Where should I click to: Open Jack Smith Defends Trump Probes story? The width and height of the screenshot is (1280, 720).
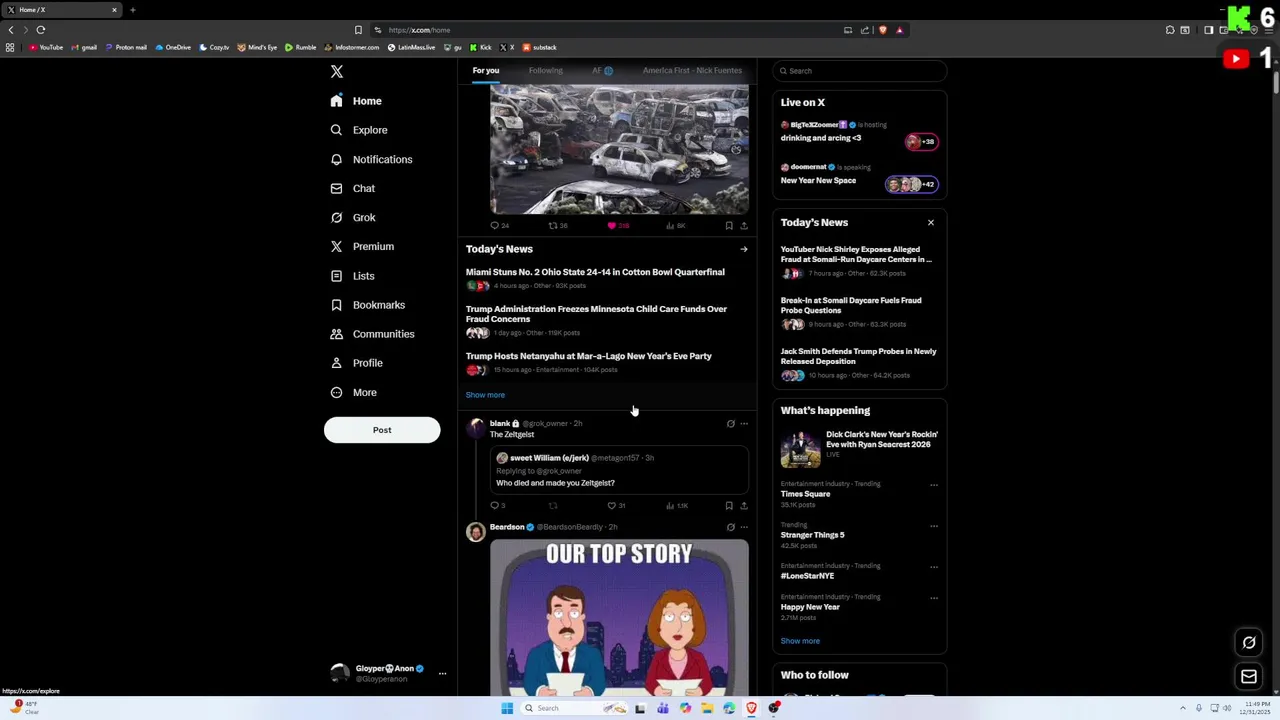point(858,356)
